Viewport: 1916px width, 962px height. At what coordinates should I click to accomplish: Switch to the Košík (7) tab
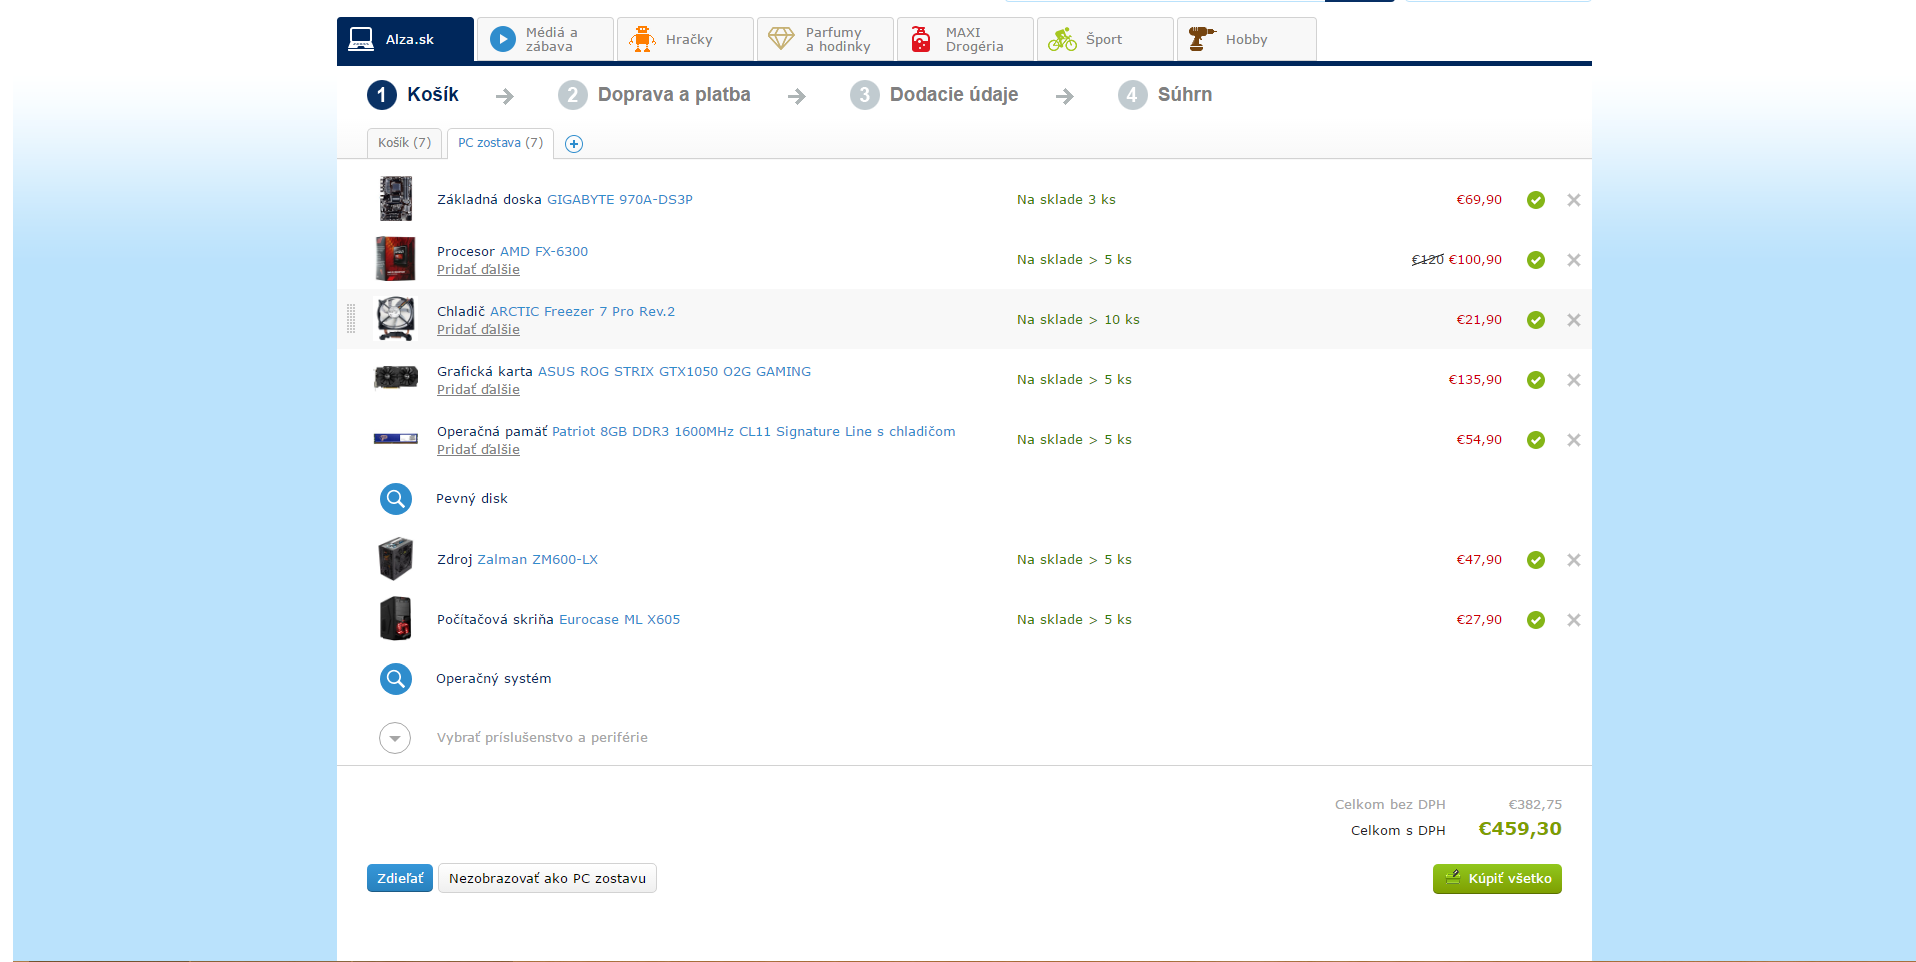point(404,143)
